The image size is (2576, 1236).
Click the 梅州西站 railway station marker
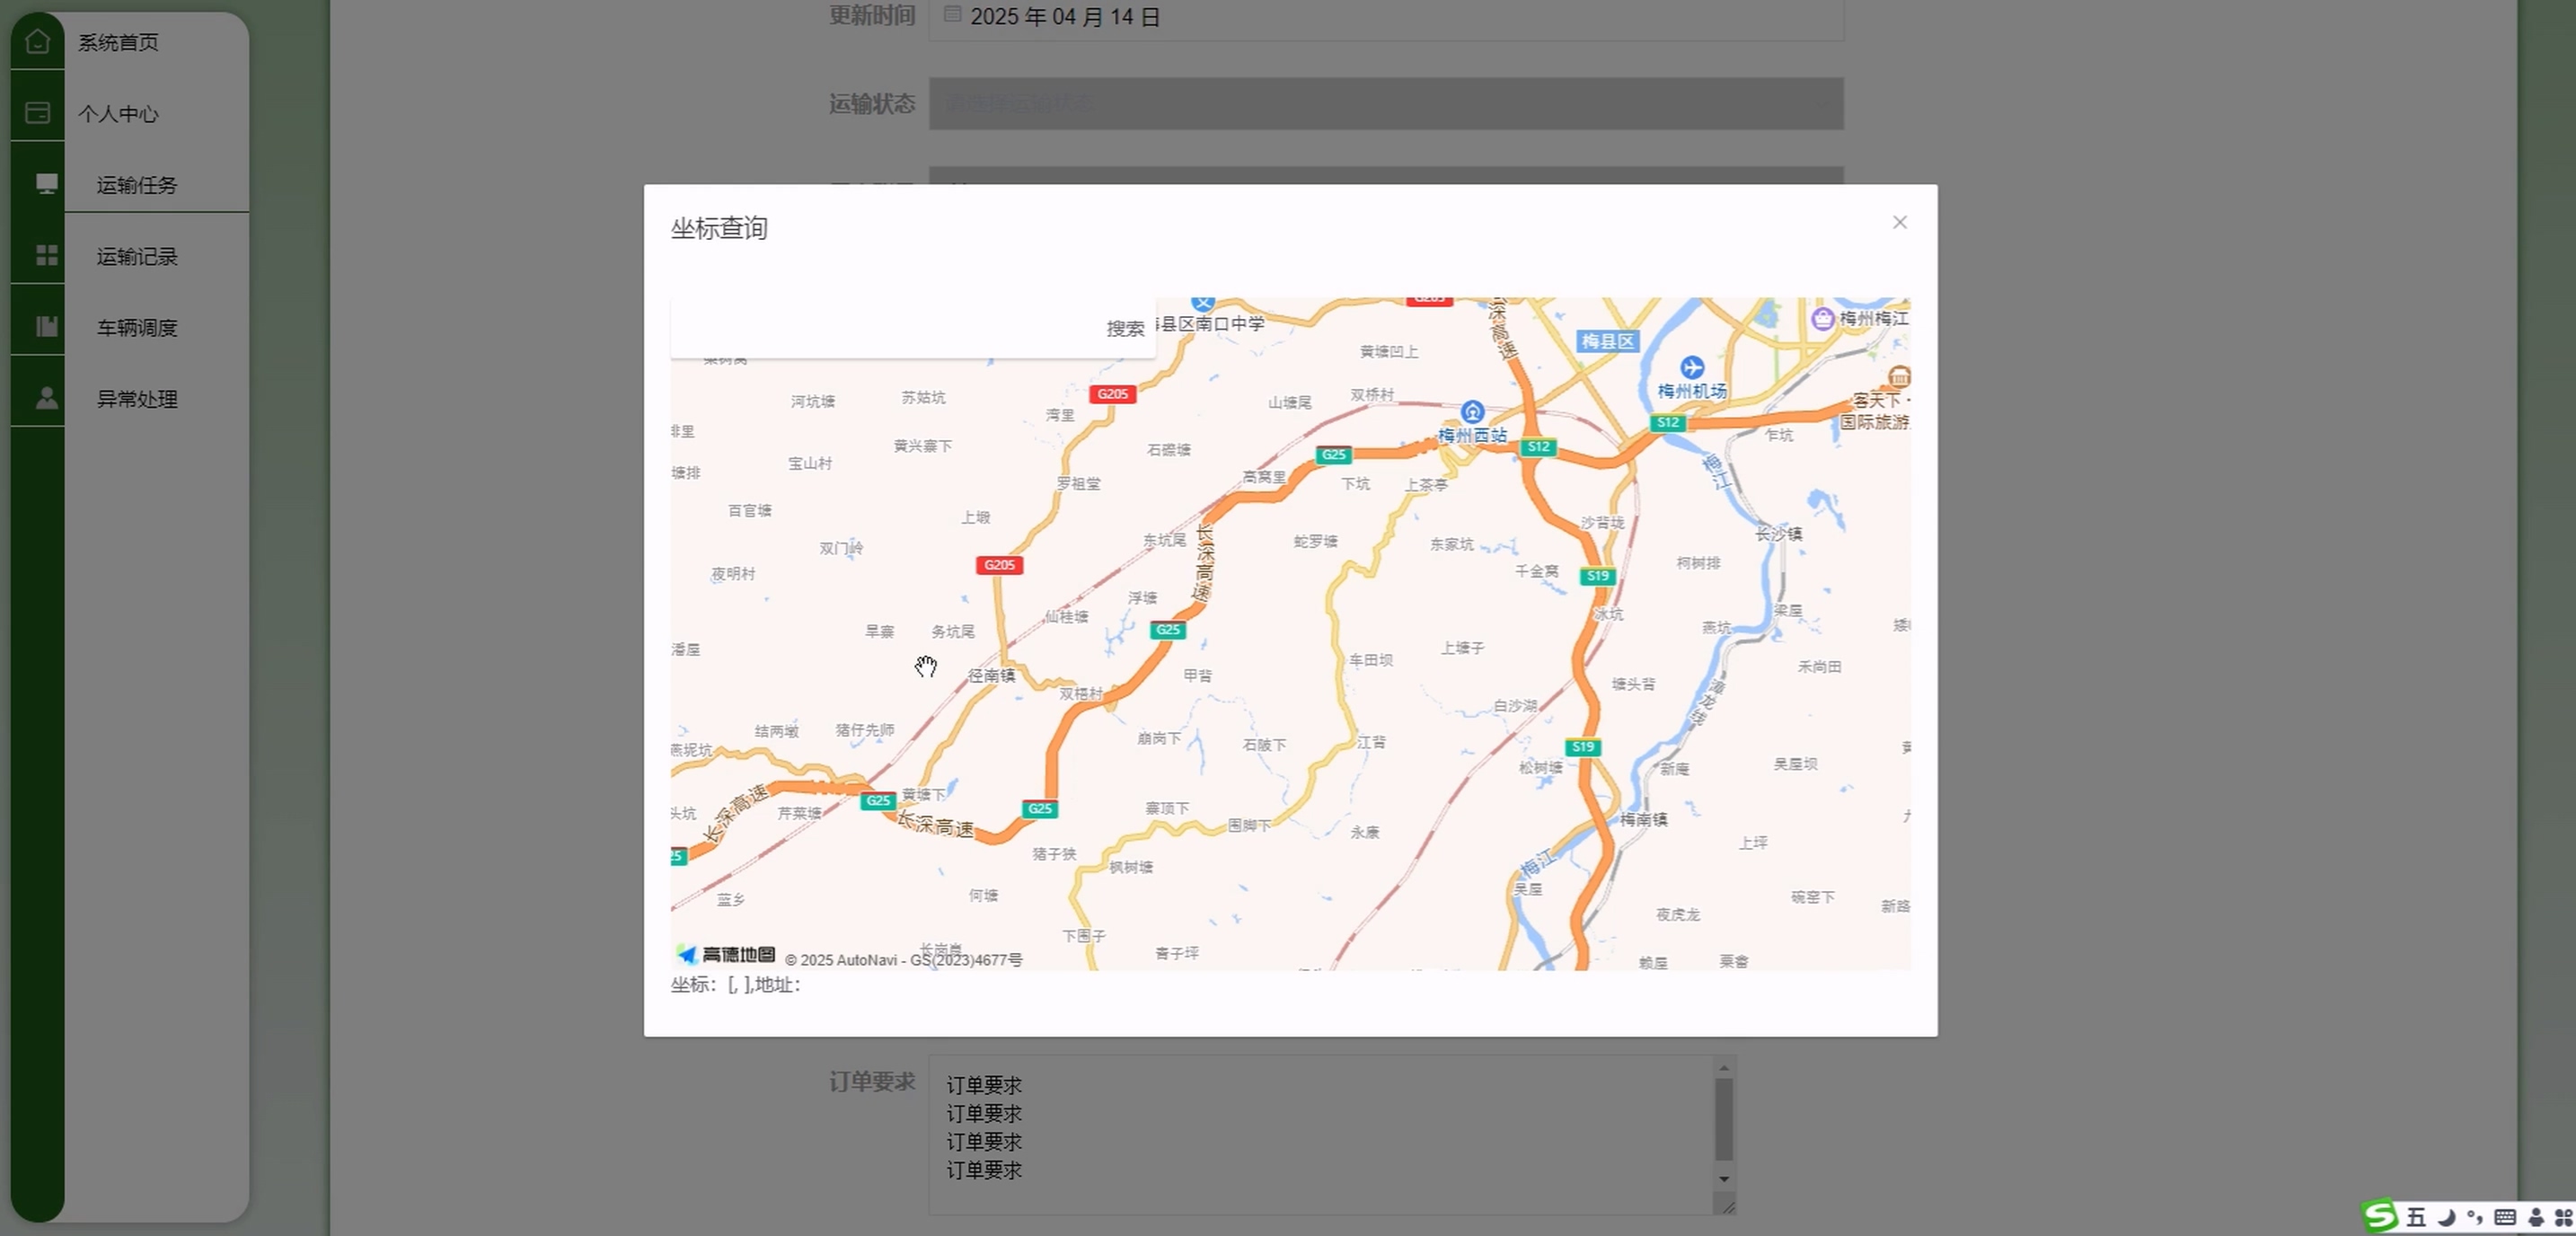point(1472,412)
